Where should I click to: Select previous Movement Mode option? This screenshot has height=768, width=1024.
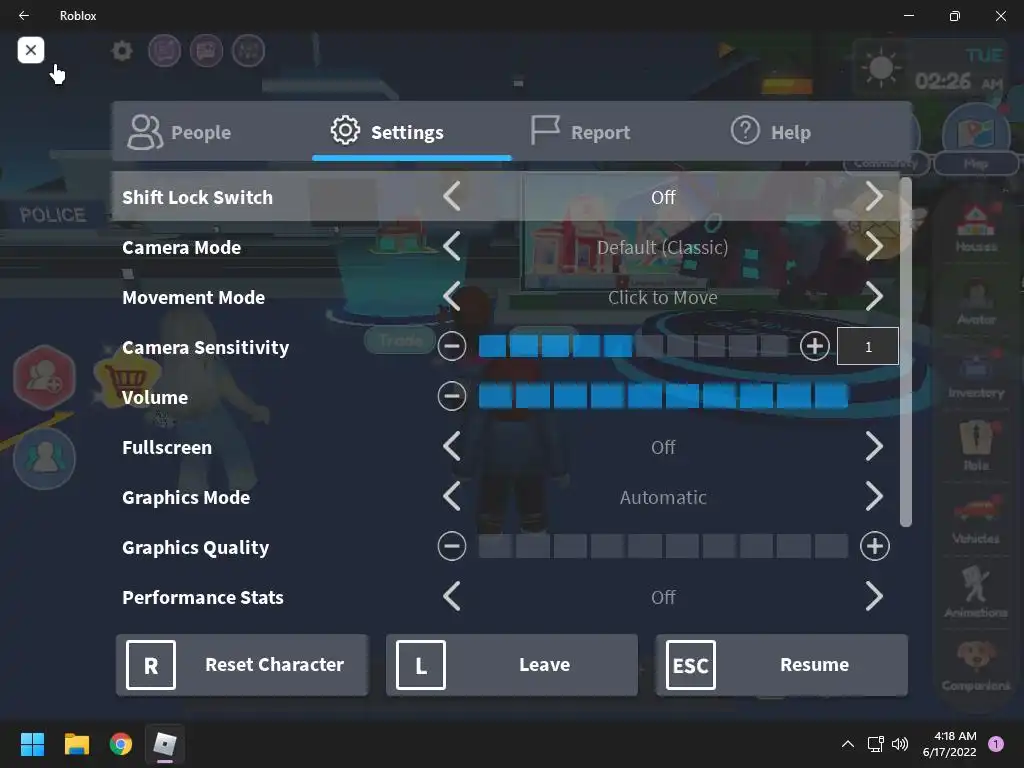pos(452,297)
